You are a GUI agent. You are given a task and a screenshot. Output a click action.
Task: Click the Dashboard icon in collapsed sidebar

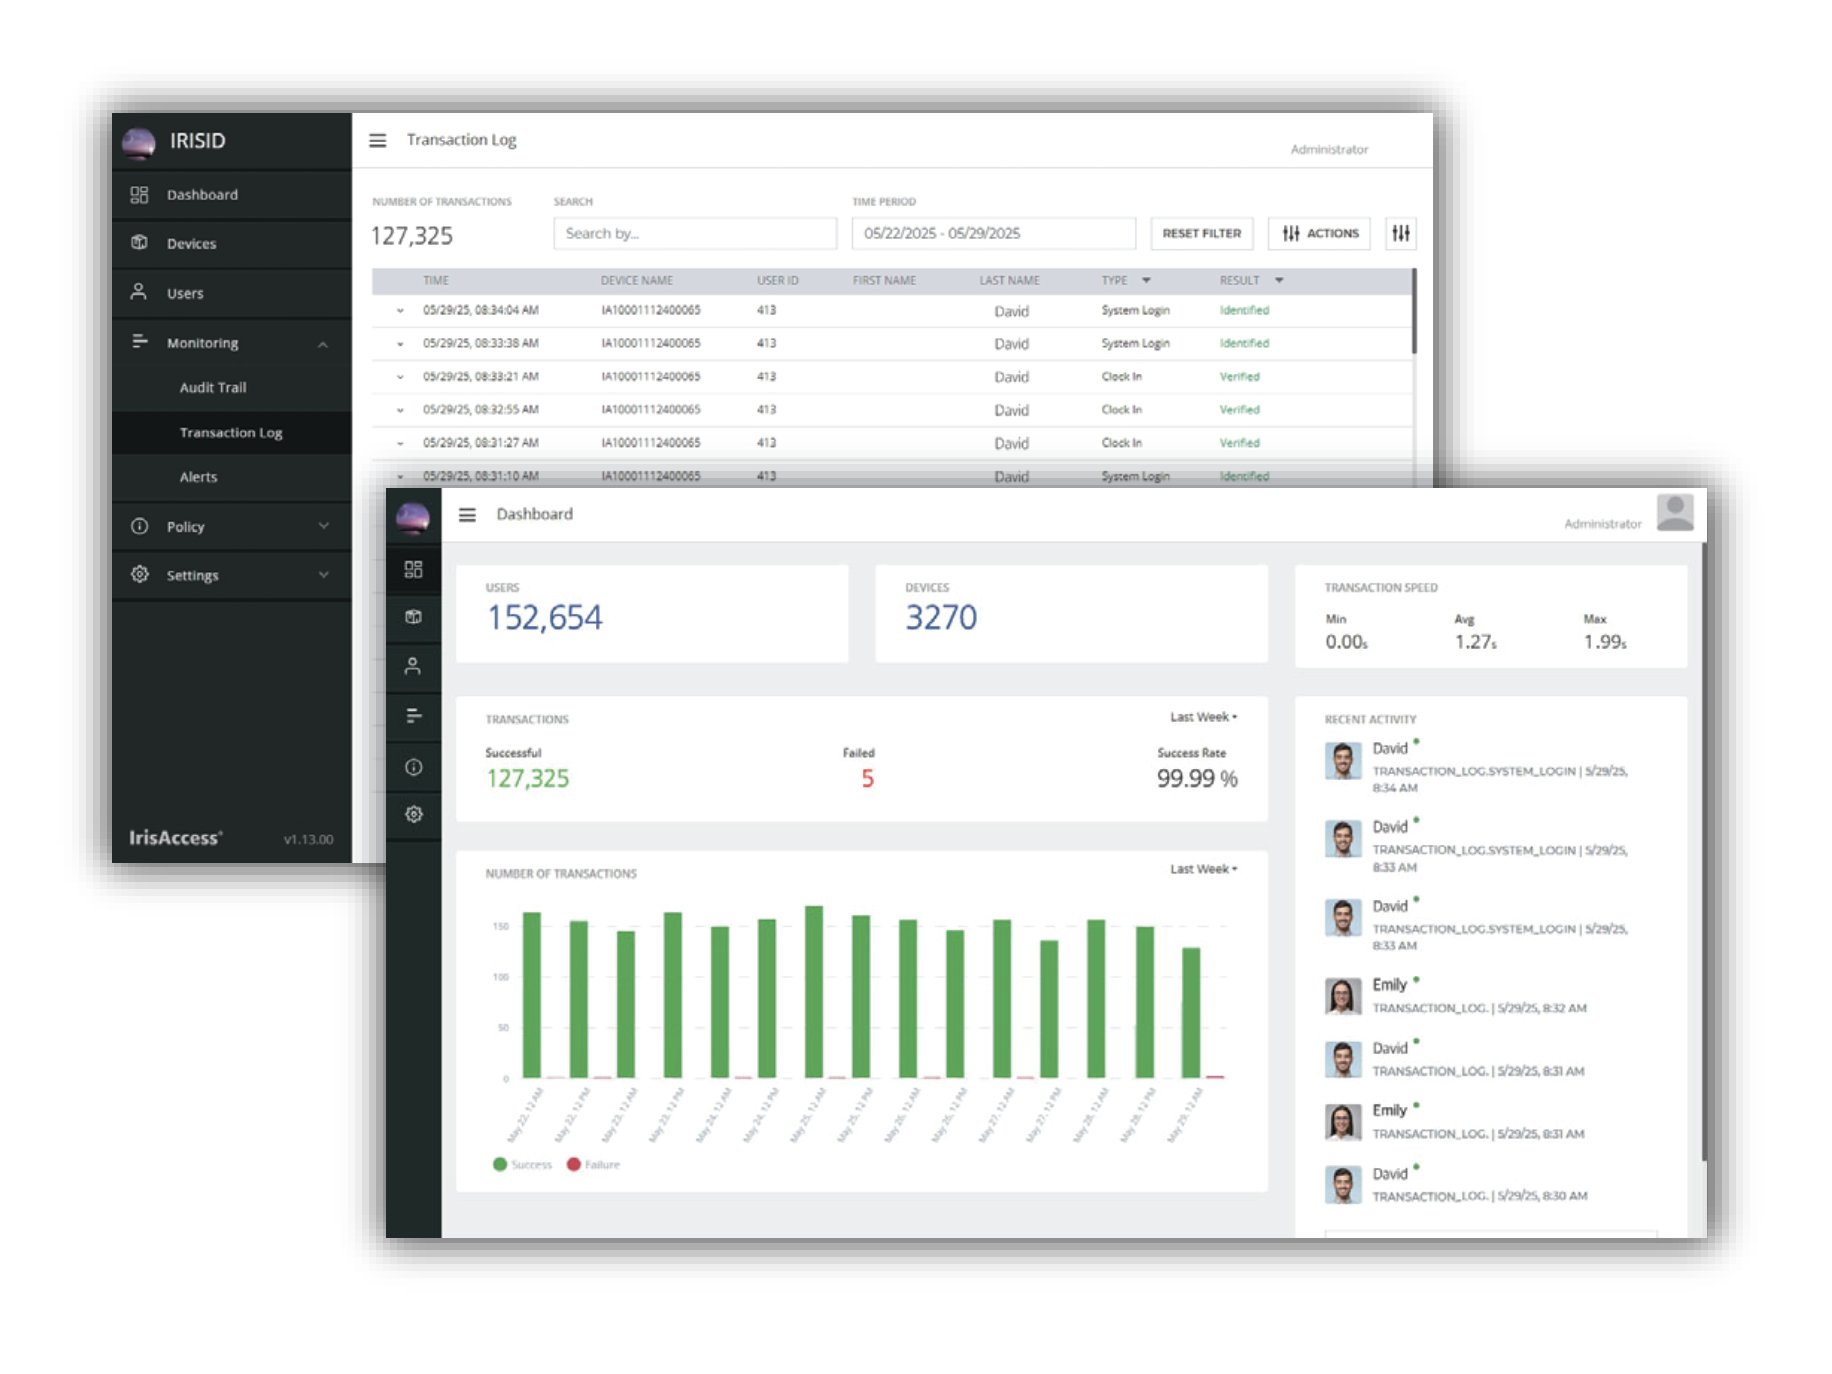[x=413, y=569]
